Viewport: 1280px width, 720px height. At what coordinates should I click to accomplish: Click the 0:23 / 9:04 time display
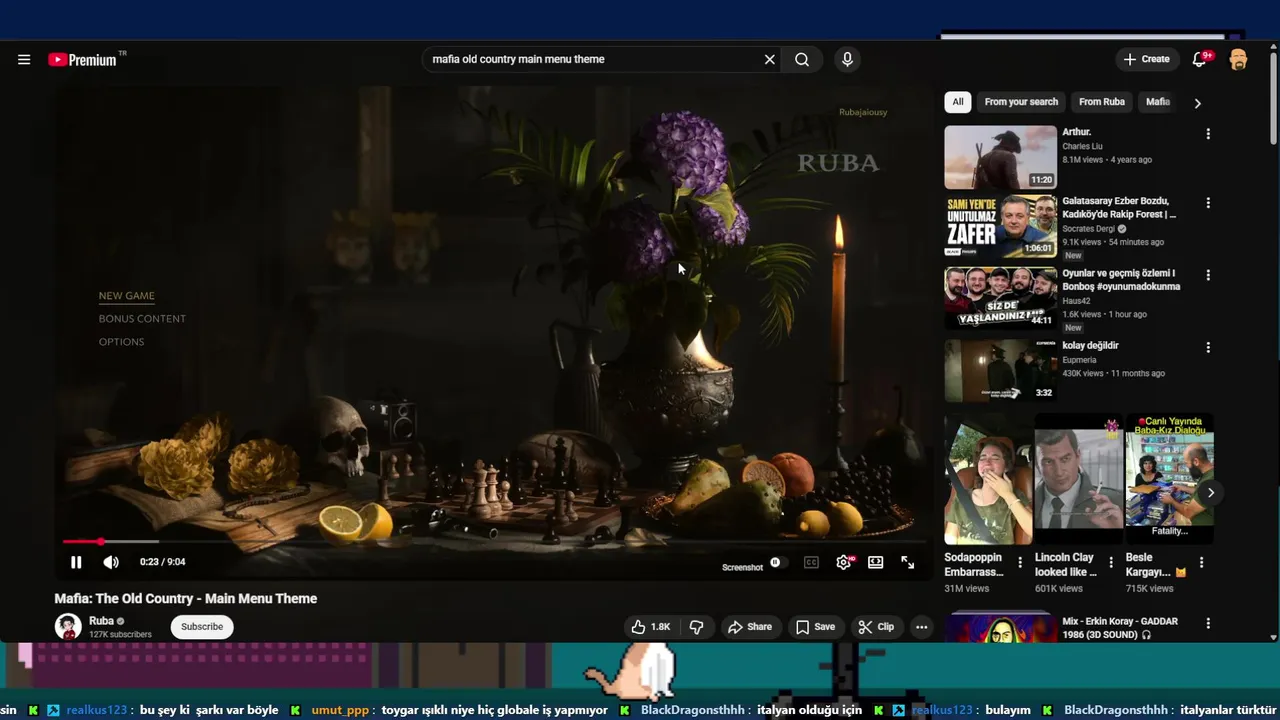[162, 562]
